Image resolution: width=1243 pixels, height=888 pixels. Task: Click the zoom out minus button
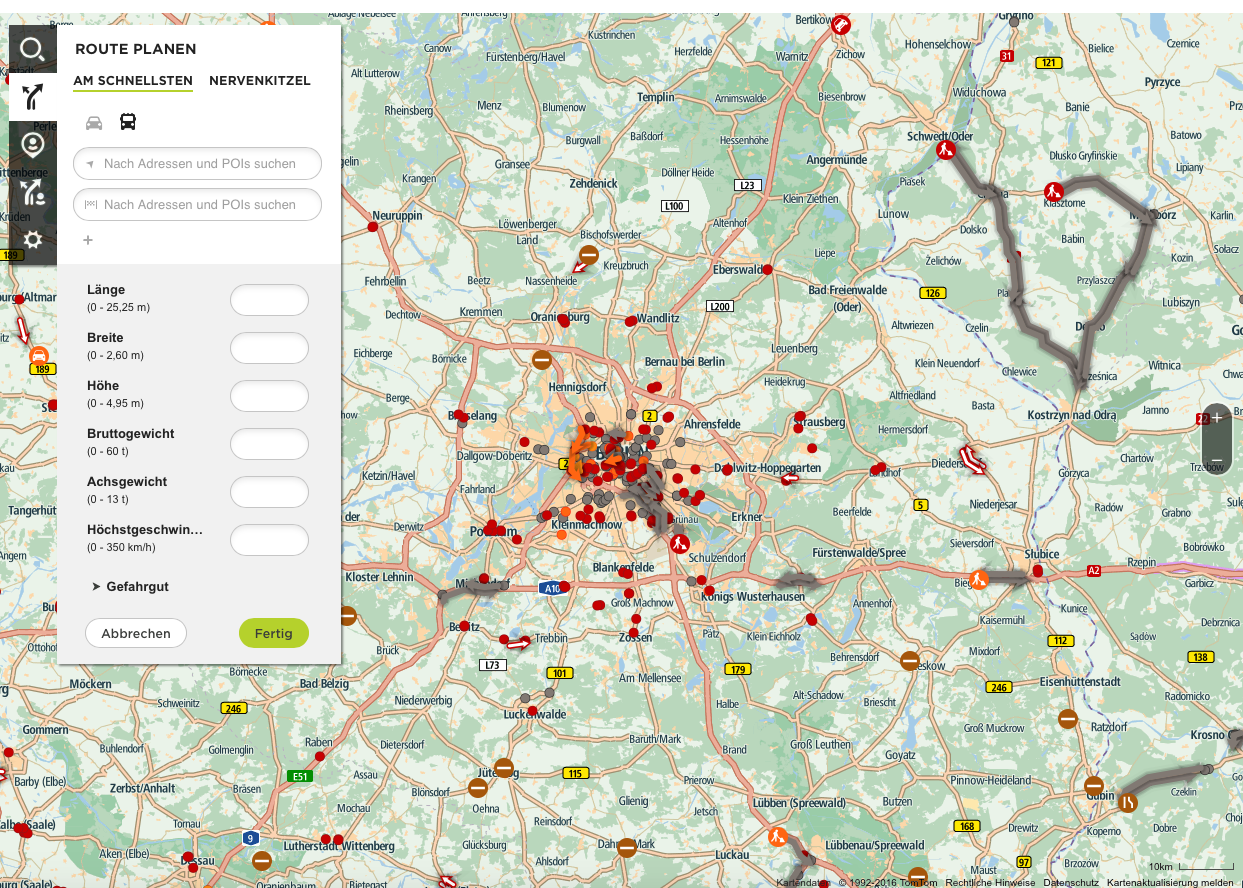[1217, 461]
